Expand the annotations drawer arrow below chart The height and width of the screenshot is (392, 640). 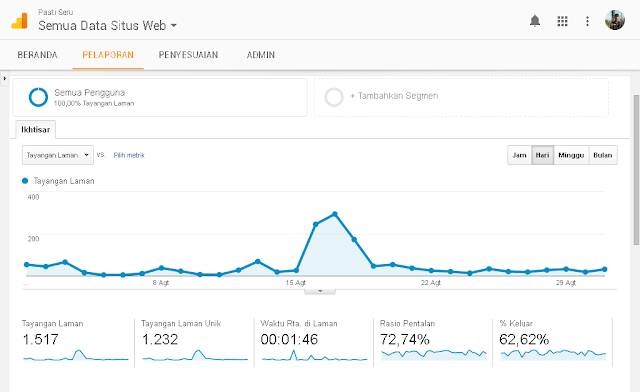[x=320, y=291]
